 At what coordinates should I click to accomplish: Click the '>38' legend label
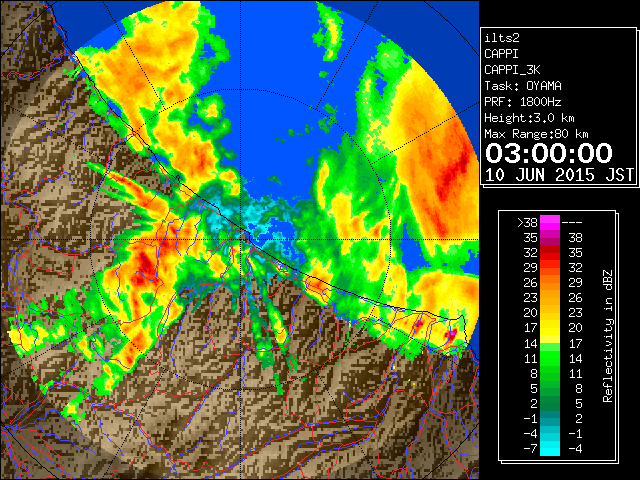527,223
